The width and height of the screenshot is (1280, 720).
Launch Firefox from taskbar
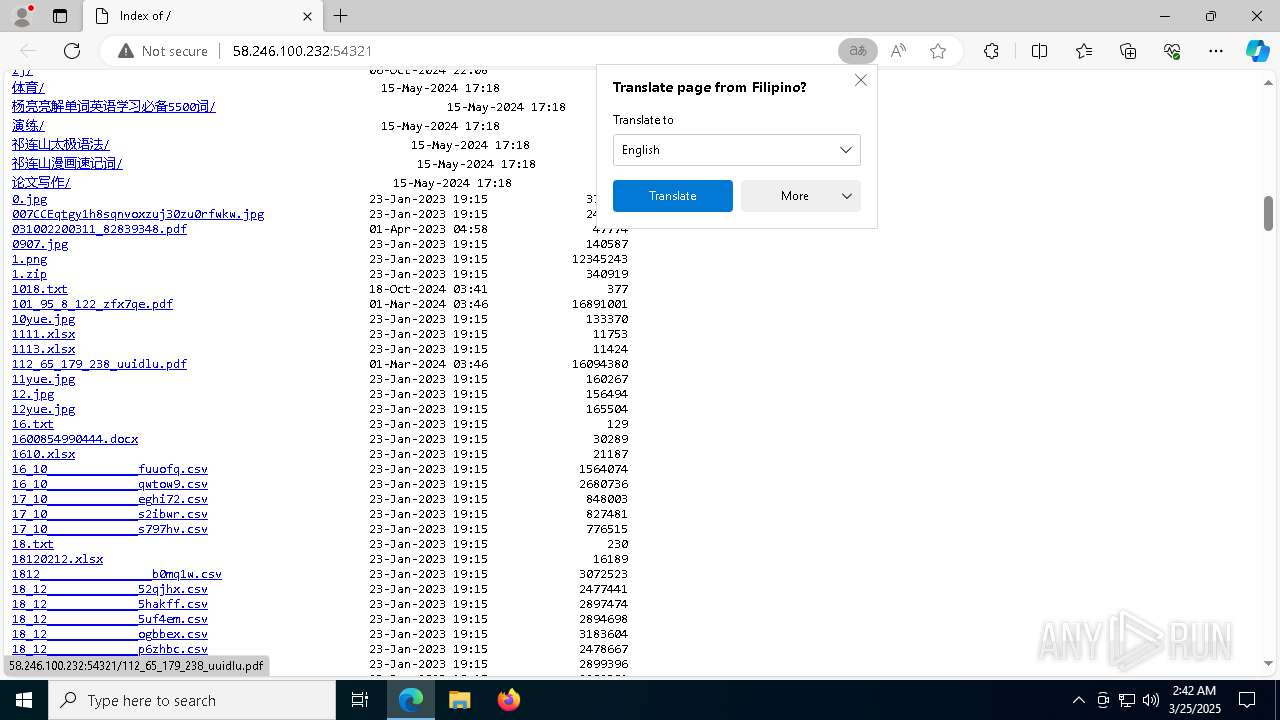pos(508,700)
